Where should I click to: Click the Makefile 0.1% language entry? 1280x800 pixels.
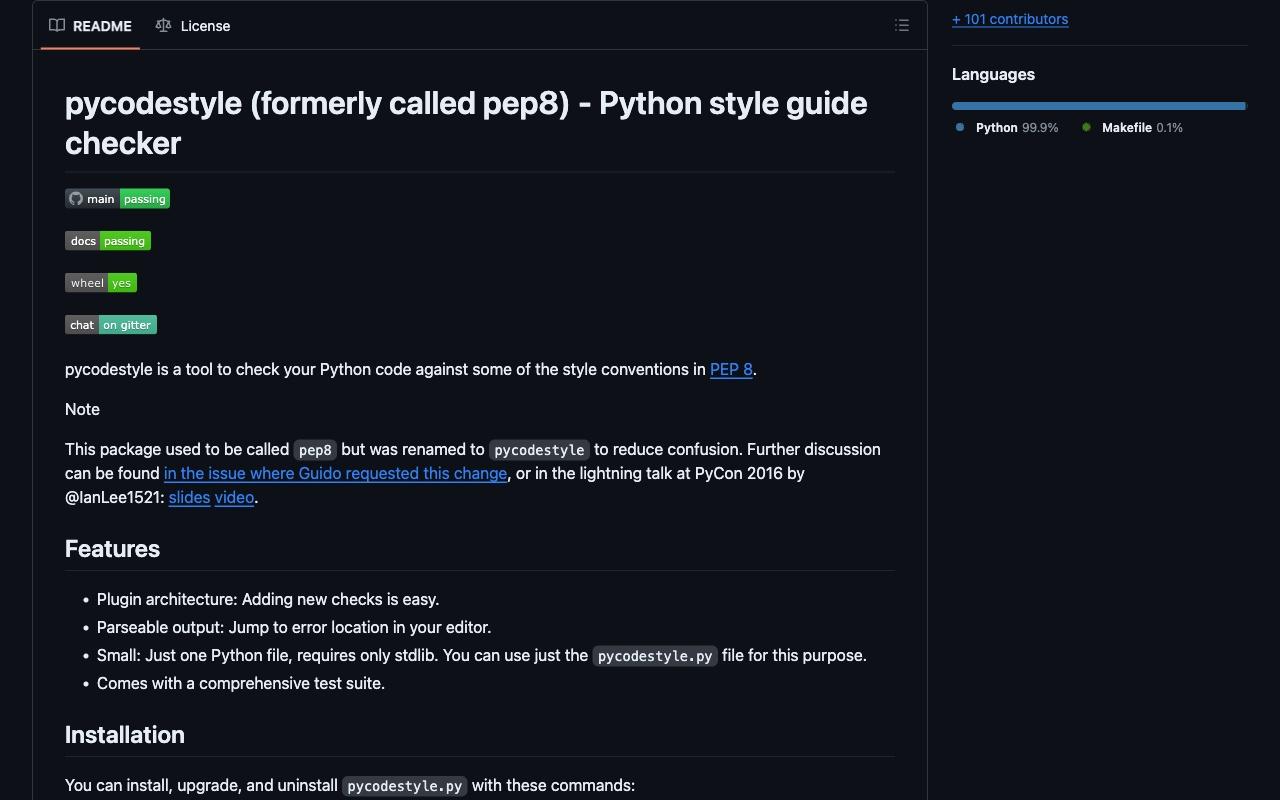[1132, 128]
